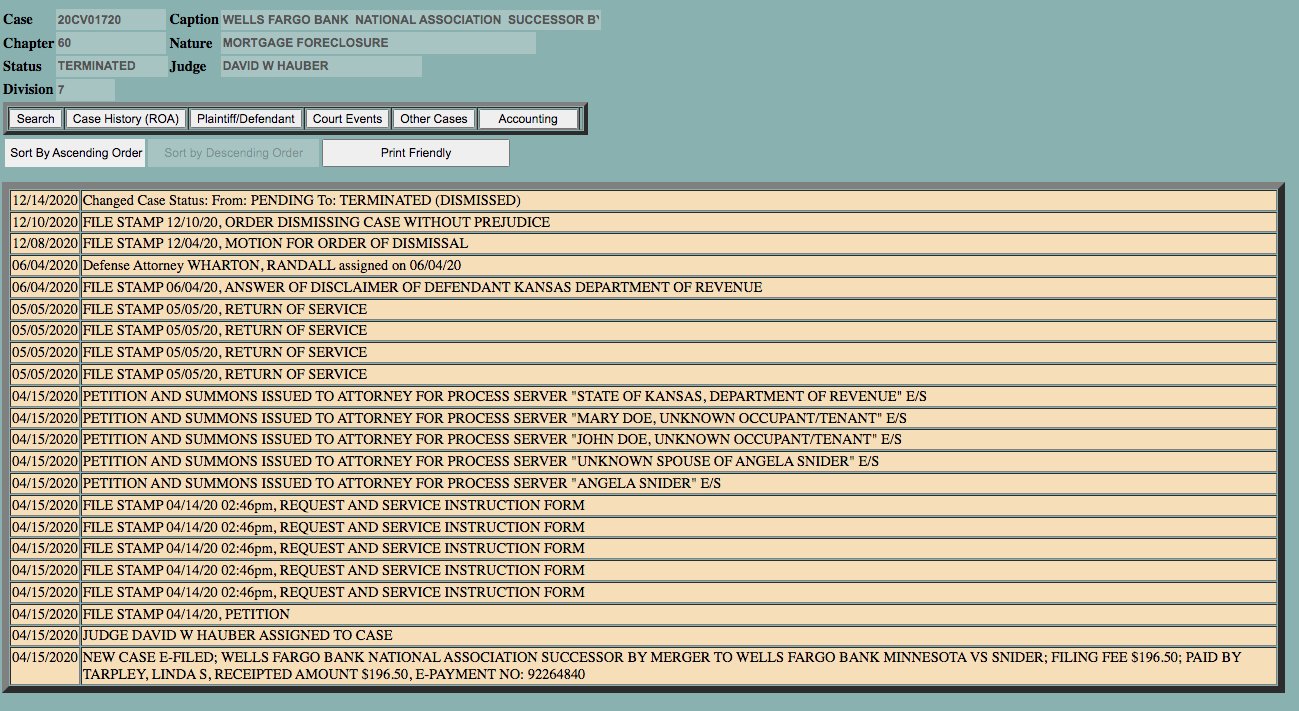Click the date beside the Defense Attorney entry
The image size is (1299, 711).
point(45,265)
